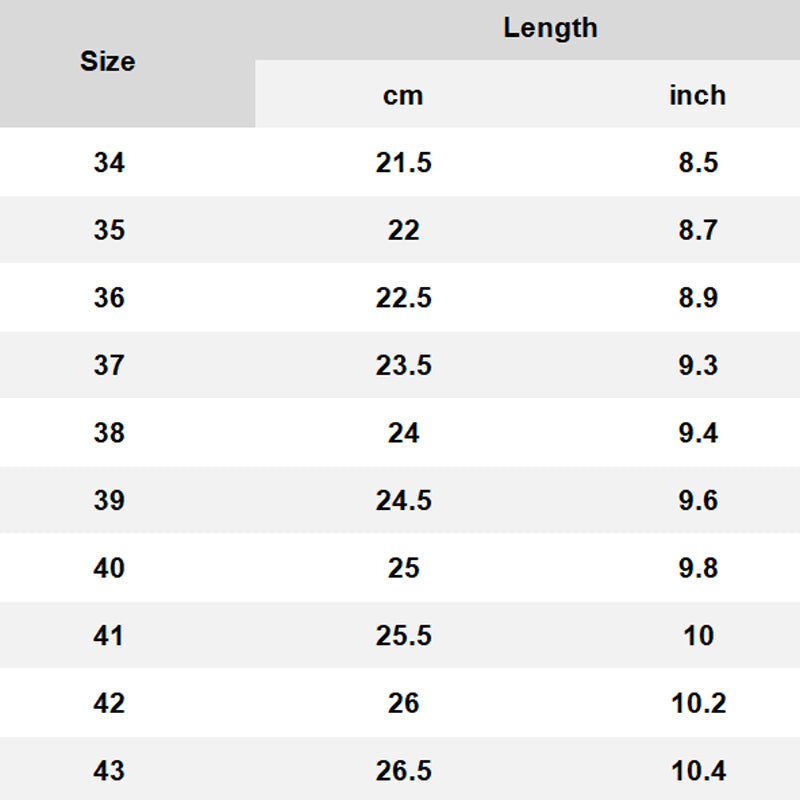This screenshot has width=800, height=800.
Task: Select the 21.5 cm length cell
Action: pos(403,163)
